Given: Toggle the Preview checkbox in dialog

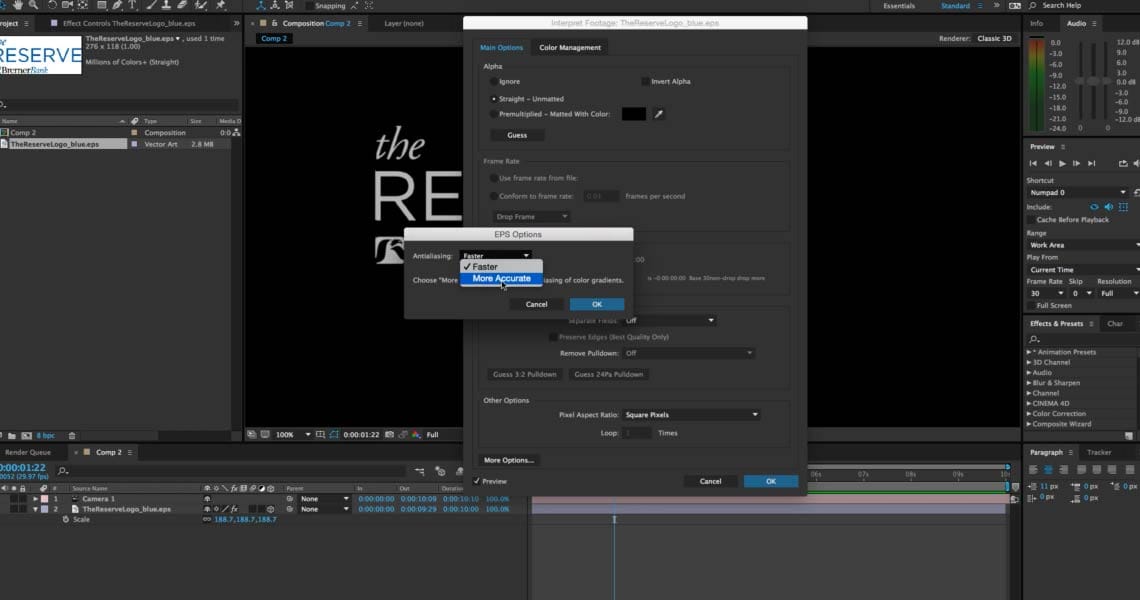Looking at the screenshot, I should 477,481.
